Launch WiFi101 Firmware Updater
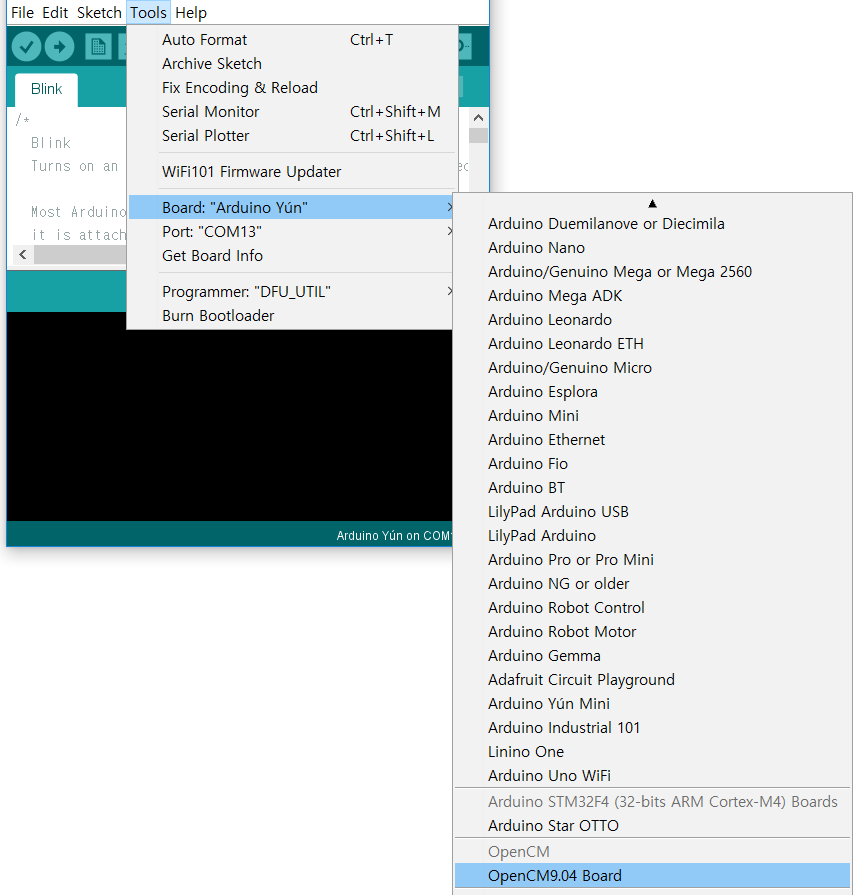This screenshot has width=859, height=895. coord(251,172)
